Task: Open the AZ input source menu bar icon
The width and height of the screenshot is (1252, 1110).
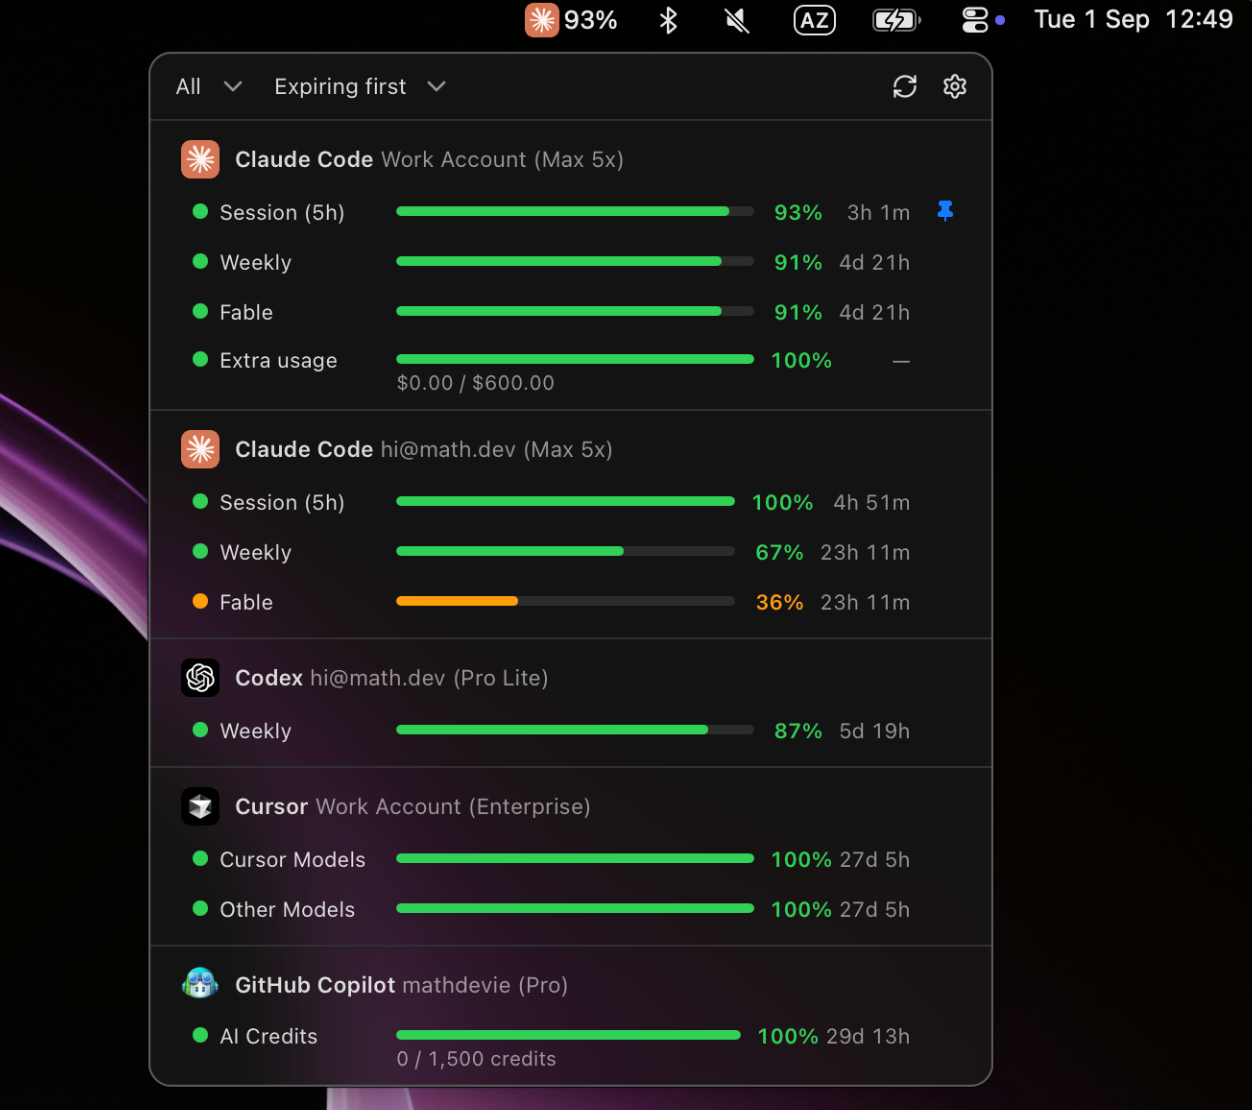Action: tap(815, 20)
